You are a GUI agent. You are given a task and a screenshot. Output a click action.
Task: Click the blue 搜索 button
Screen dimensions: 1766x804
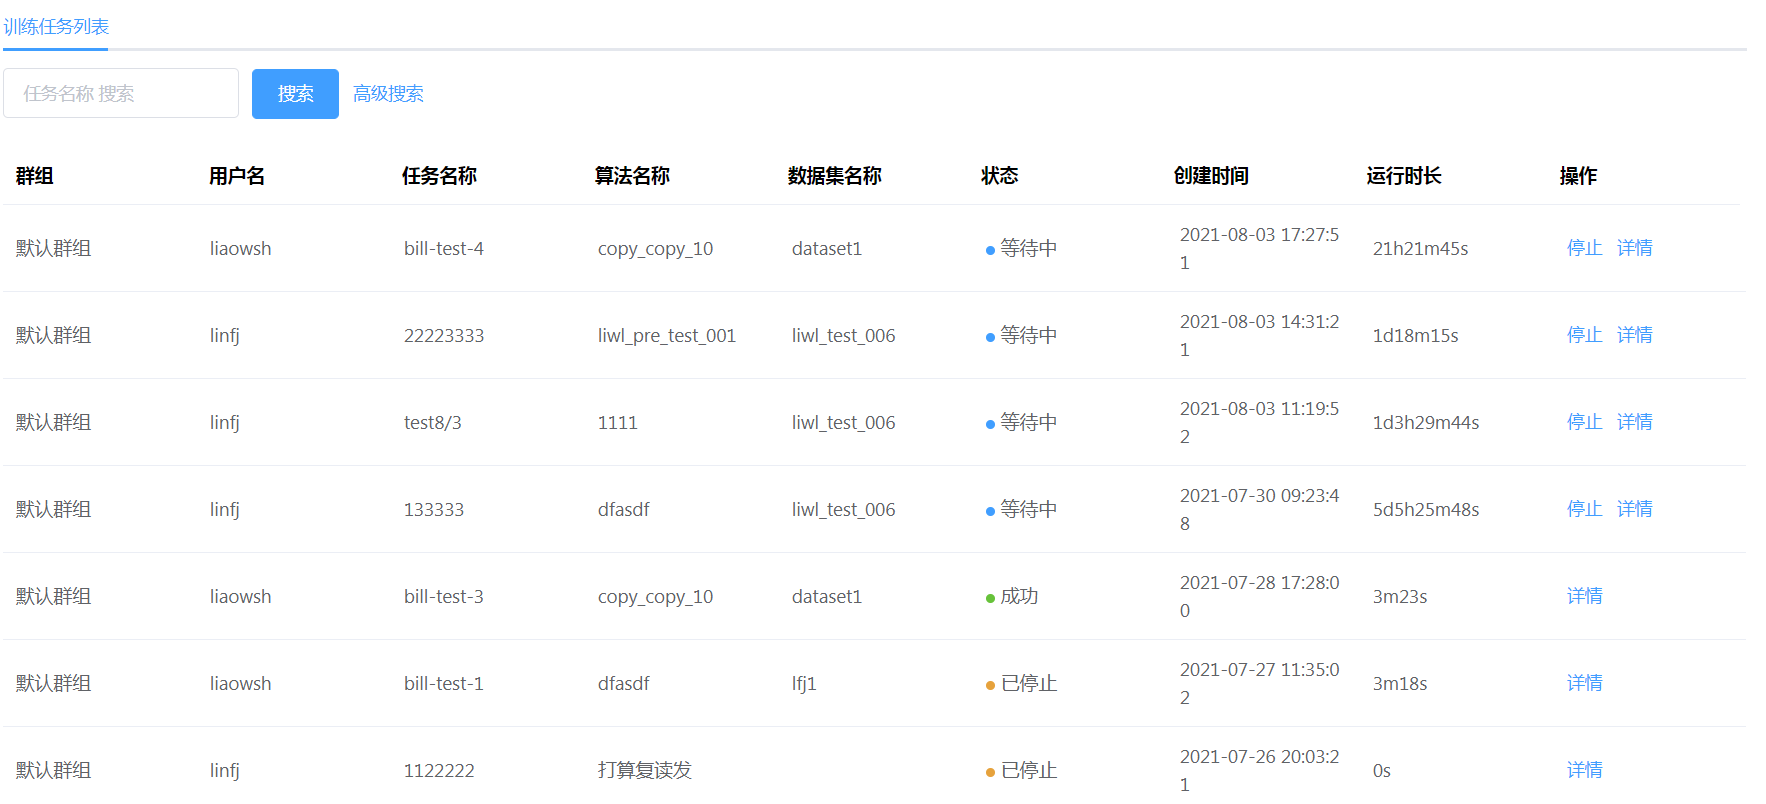click(295, 94)
